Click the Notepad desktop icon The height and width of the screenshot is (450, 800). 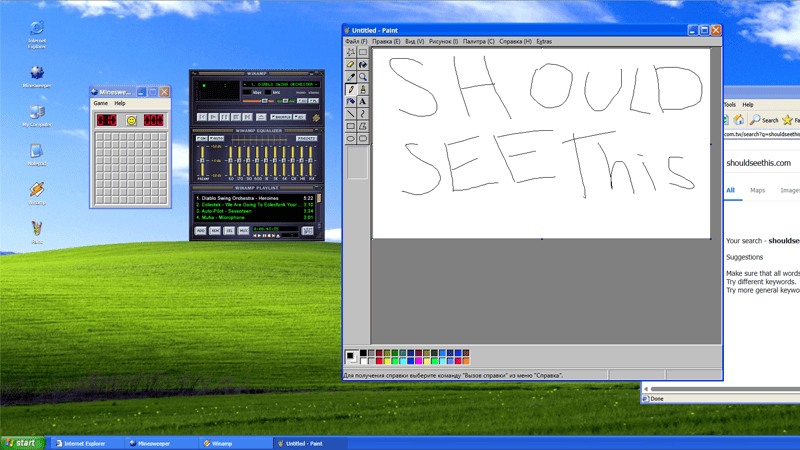pyautogui.click(x=37, y=155)
